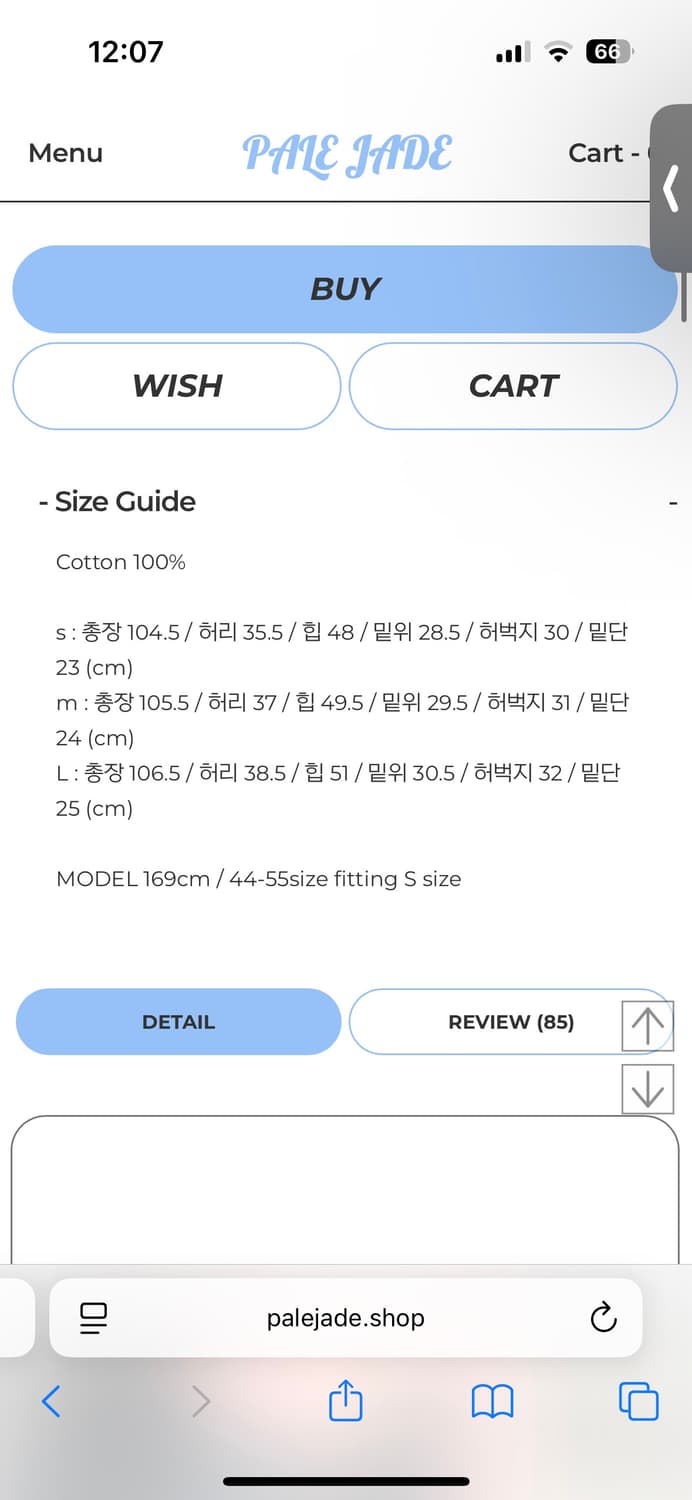Open Safari bookmarks book icon
The width and height of the screenshot is (692, 1500).
pos(492,1402)
